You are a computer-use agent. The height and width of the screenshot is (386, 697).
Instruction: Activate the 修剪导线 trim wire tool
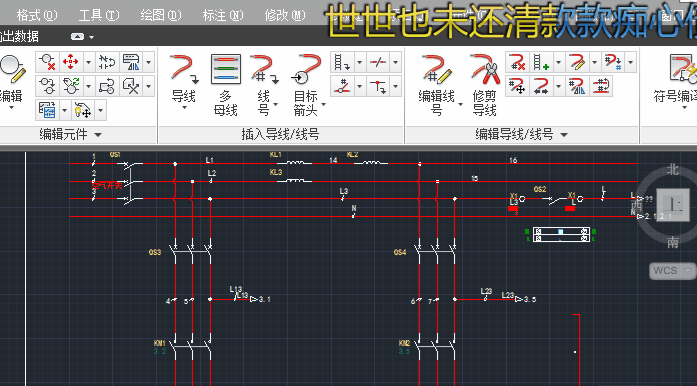485,84
